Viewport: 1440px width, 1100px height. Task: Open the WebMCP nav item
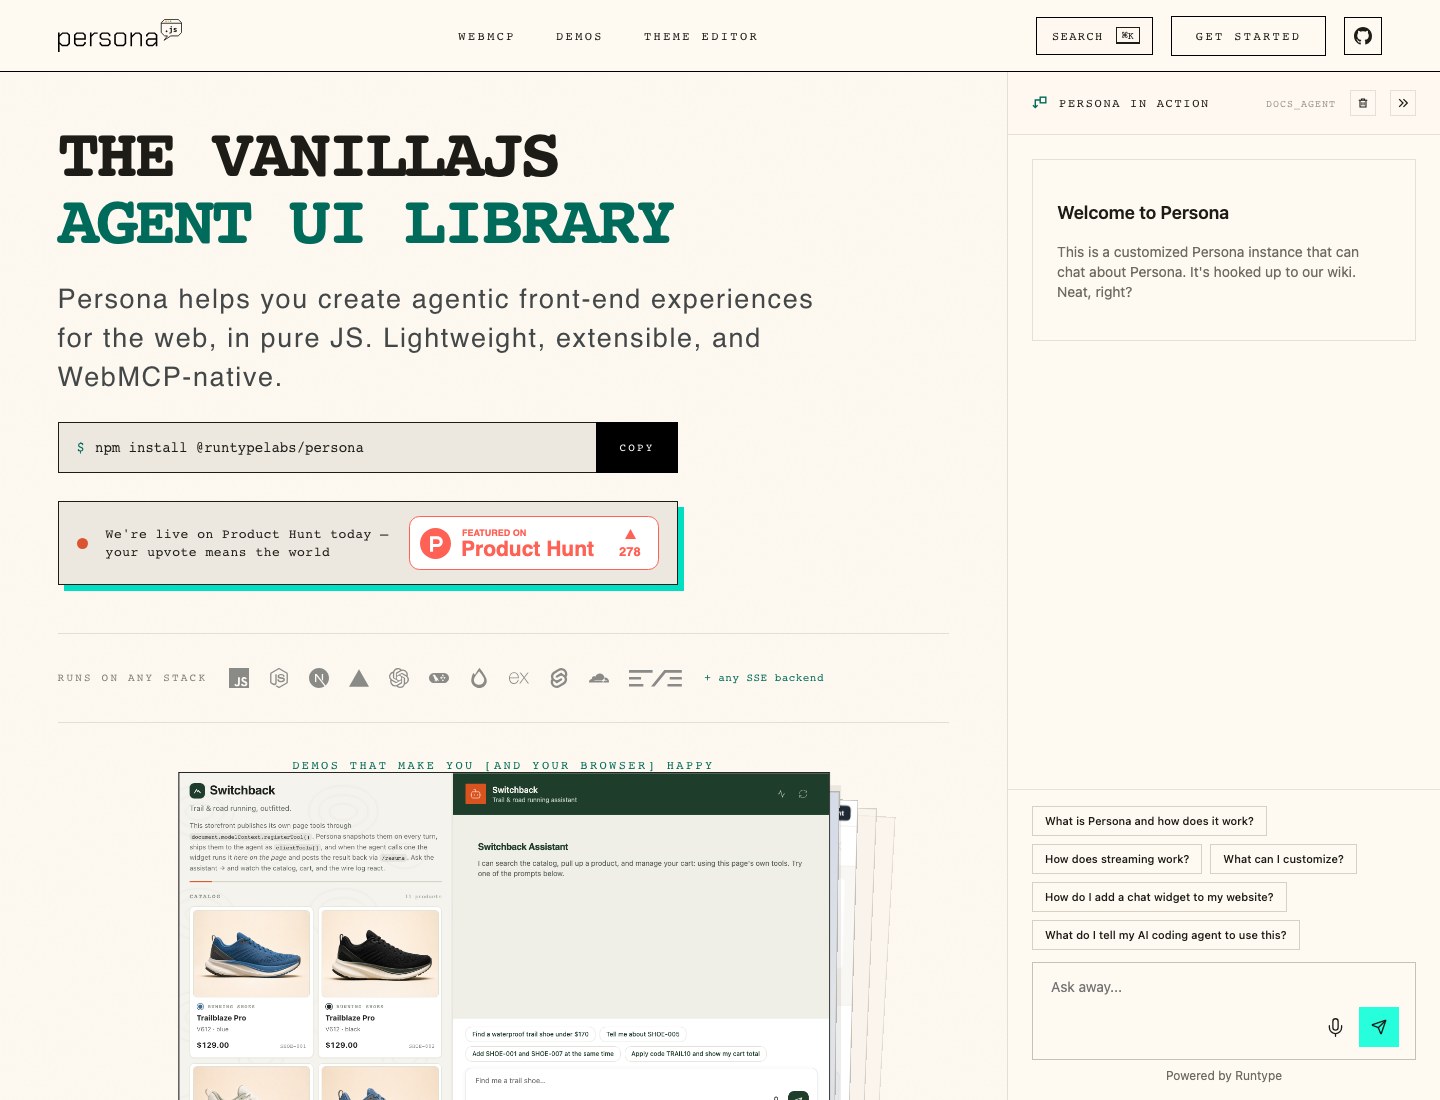(x=486, y=37)
